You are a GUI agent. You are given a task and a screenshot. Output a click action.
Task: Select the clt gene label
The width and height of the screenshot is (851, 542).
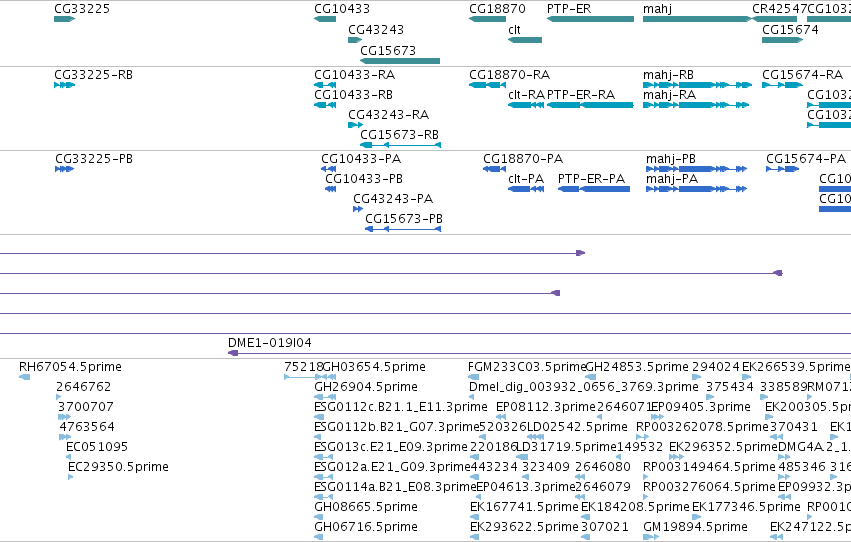[x=515, y=29]
